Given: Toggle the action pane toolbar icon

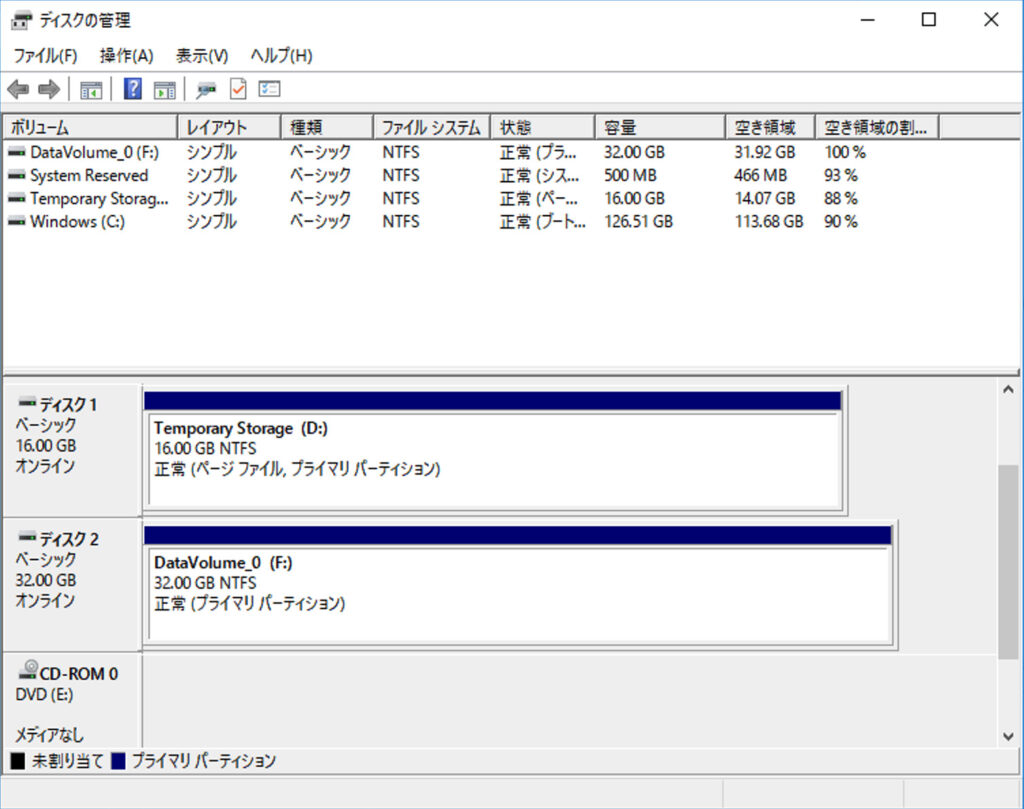Looking at the screenshot, I should coord(165,89).
